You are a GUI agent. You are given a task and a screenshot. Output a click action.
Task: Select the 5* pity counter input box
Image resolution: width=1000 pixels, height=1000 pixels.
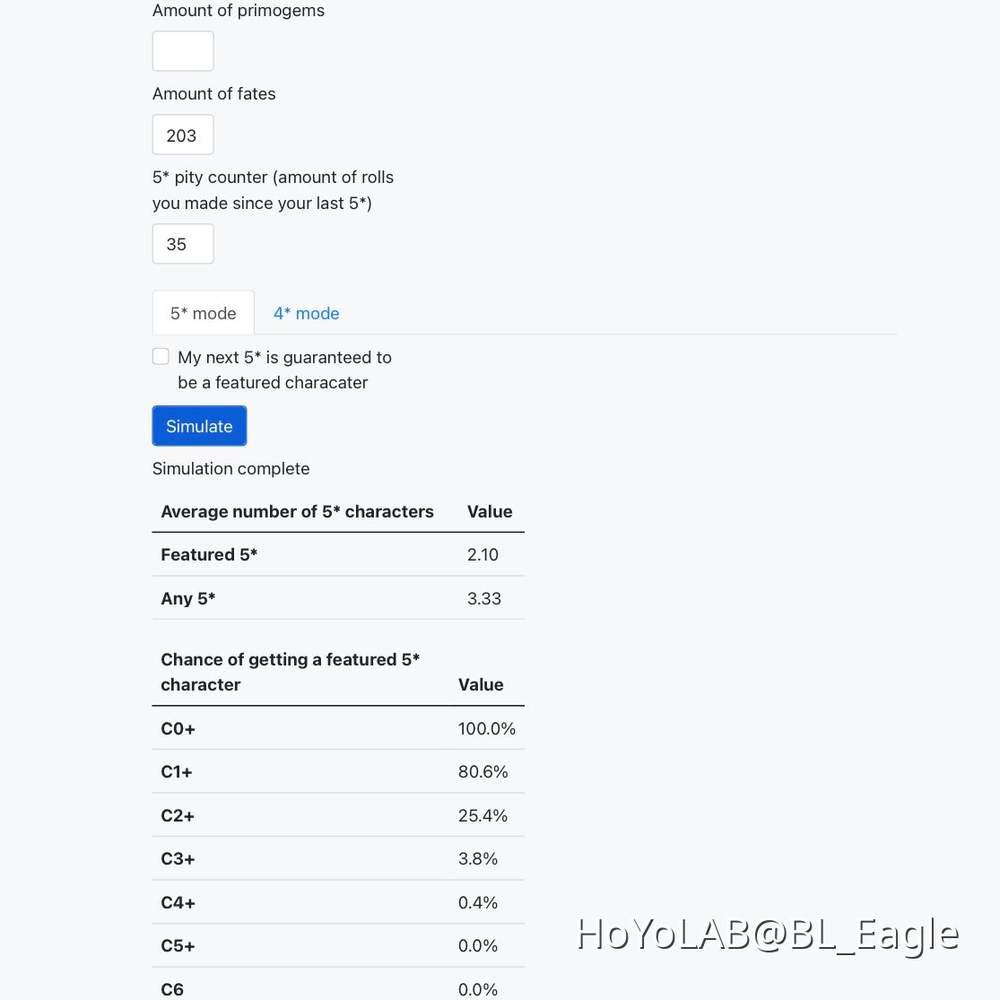click(183, 244)
